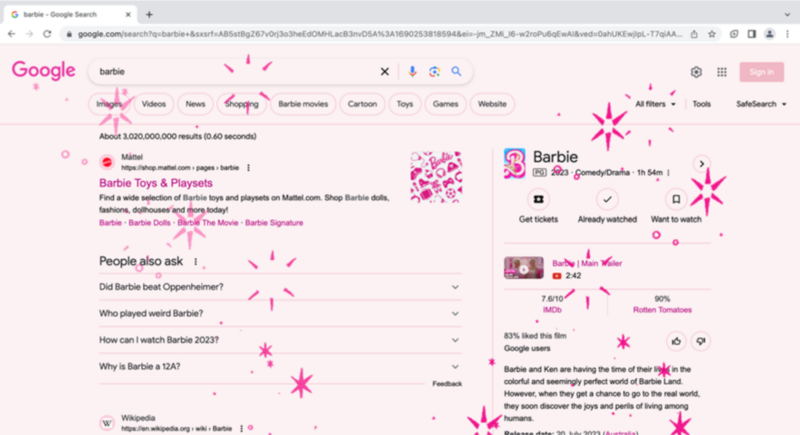Play the Barbie trailer thumbnail
Image resolution: width=800 pixels, height=435 pixels.
point(523,268)
